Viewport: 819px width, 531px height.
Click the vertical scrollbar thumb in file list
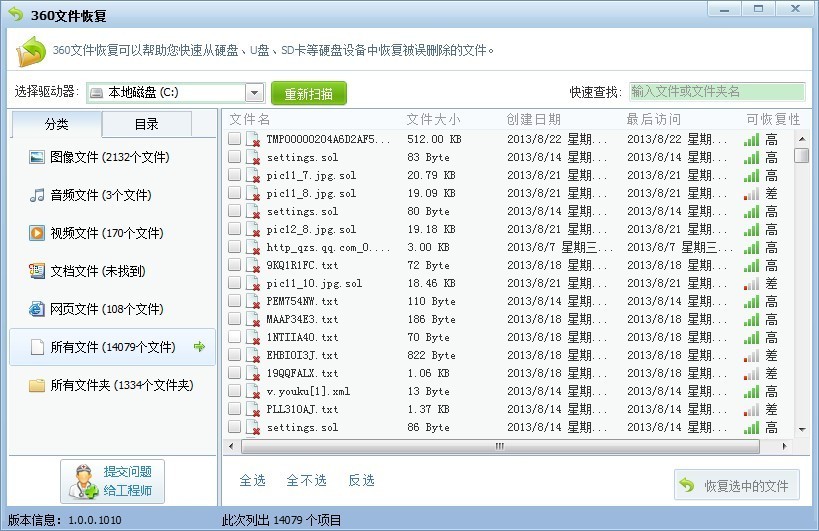coord(801,156)
